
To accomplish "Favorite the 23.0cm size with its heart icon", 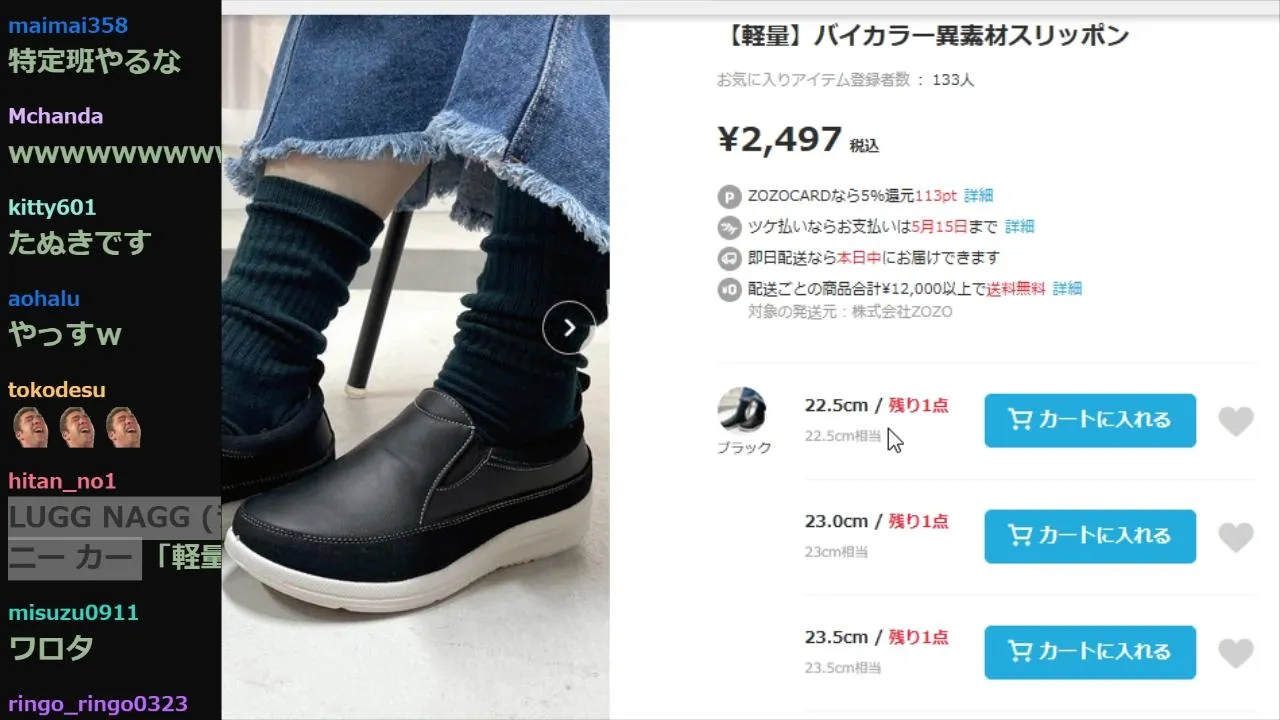I will click(x=1236, y=537).
